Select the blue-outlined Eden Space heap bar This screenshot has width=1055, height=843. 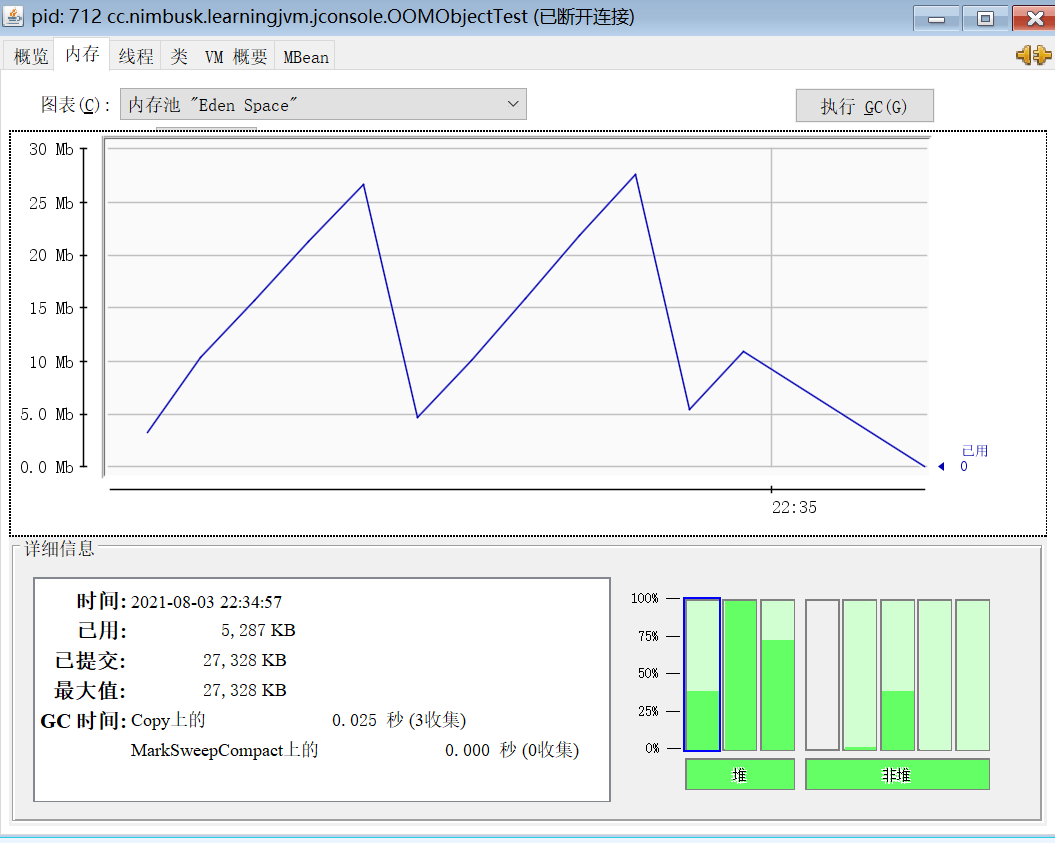coord(702,675)
